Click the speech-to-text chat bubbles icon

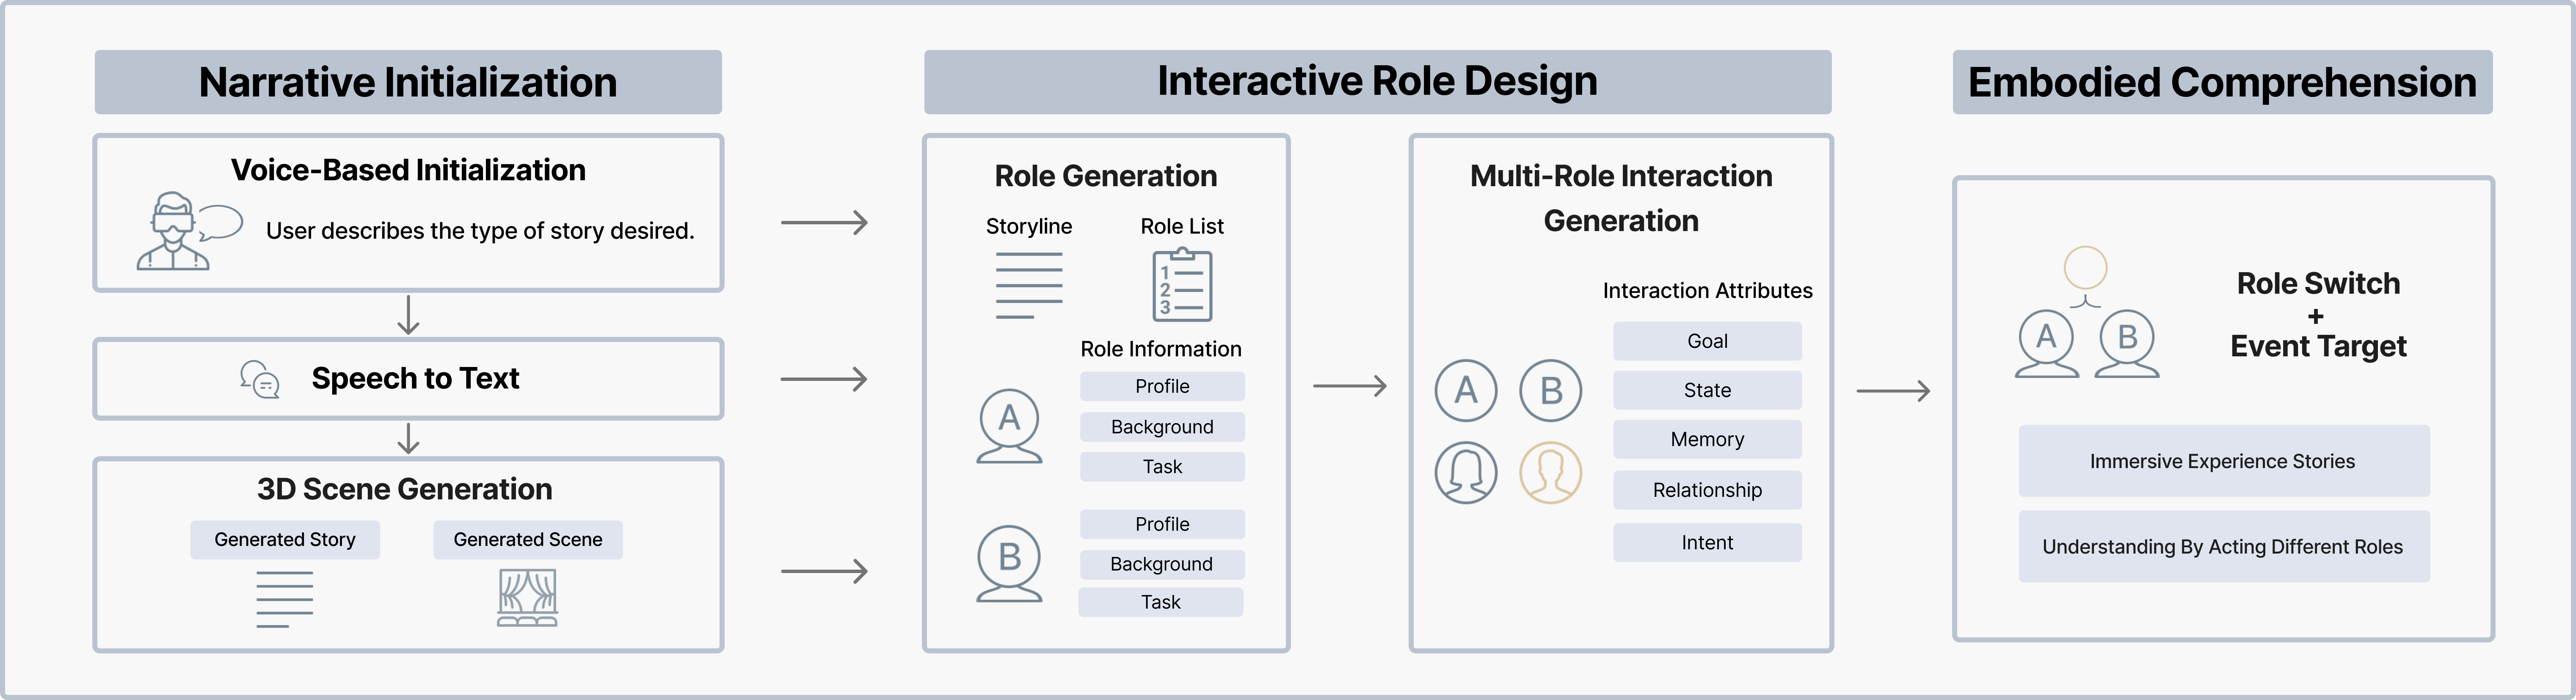click(260, 379)
